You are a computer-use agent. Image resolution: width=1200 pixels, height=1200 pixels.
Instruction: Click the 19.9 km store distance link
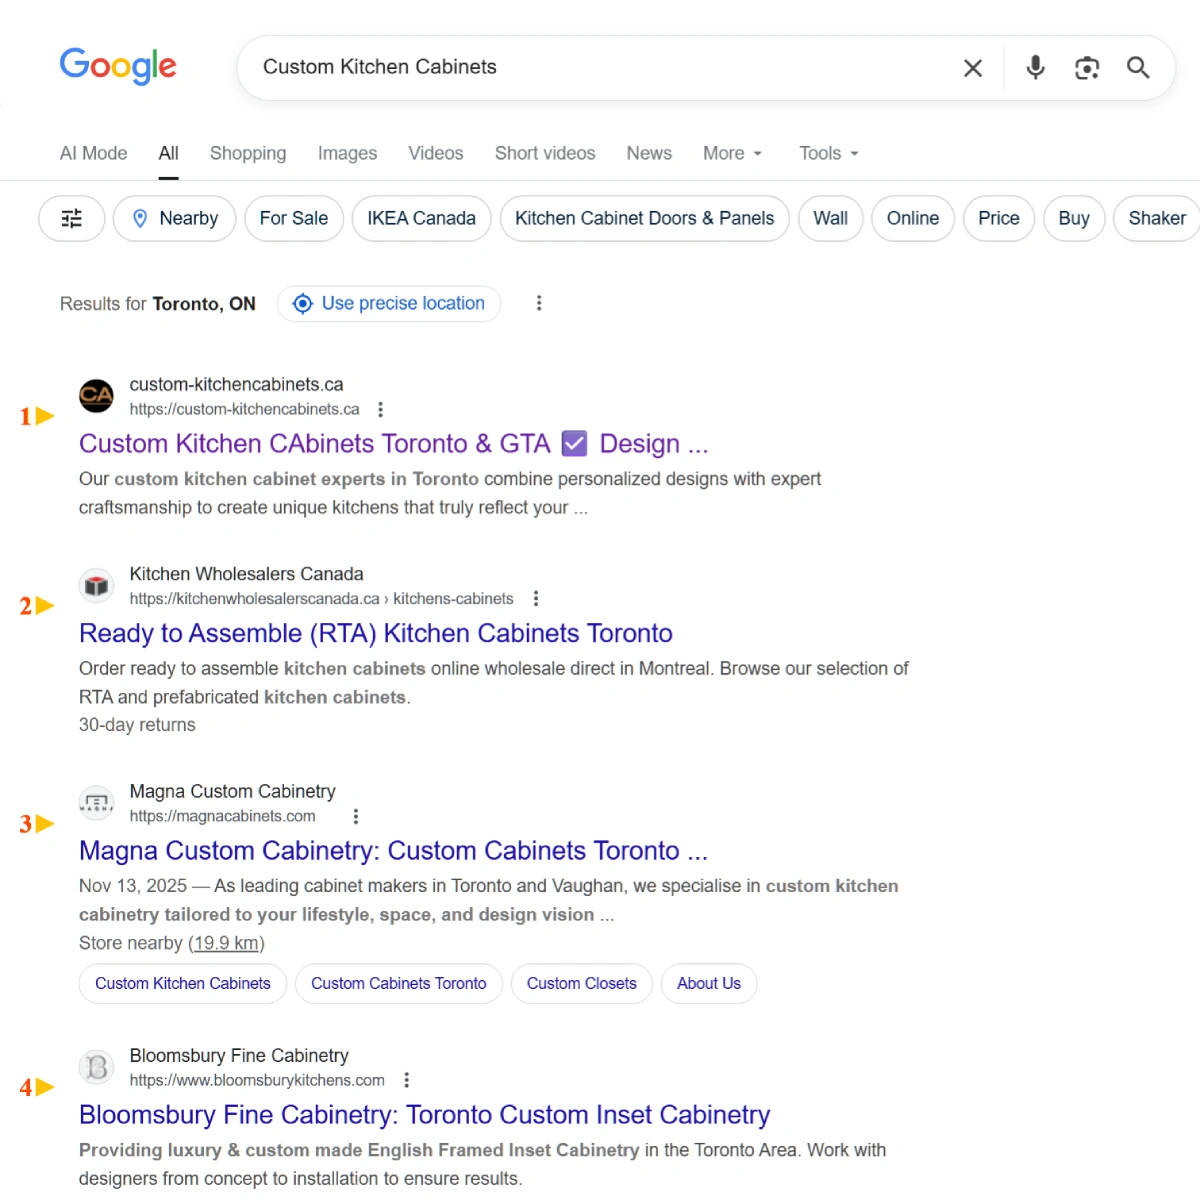pyautogui.click(x=226, y=943)
